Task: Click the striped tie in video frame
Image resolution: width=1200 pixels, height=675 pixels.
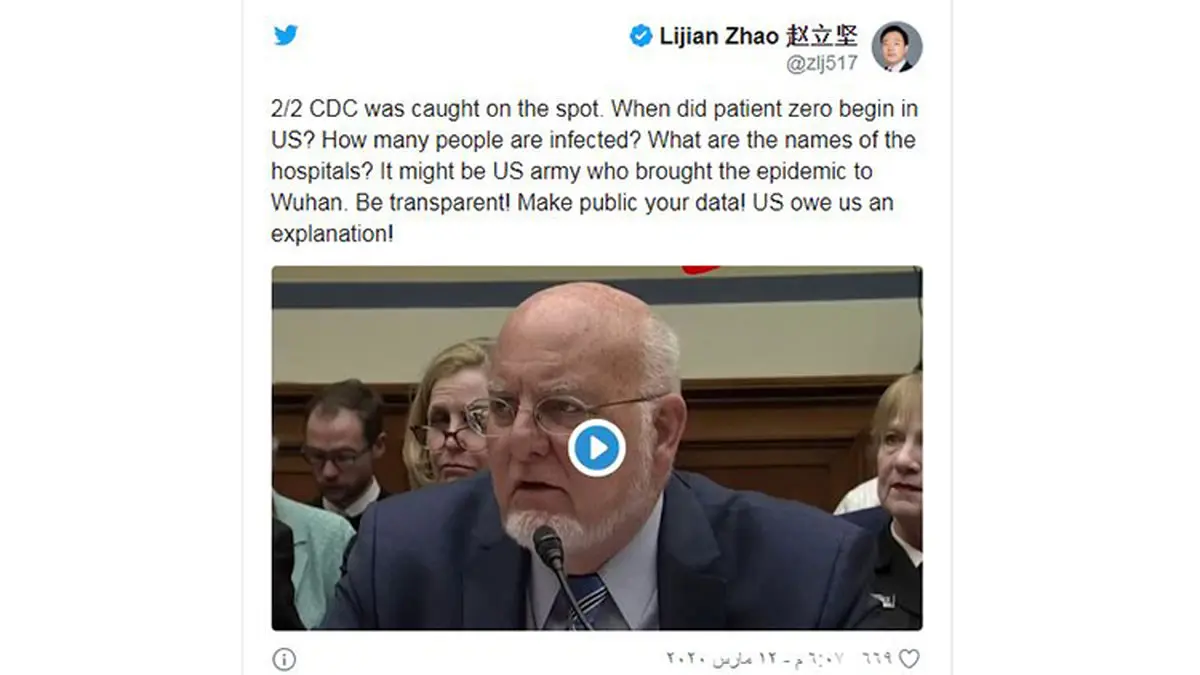Action: click(x=587, y=601)
